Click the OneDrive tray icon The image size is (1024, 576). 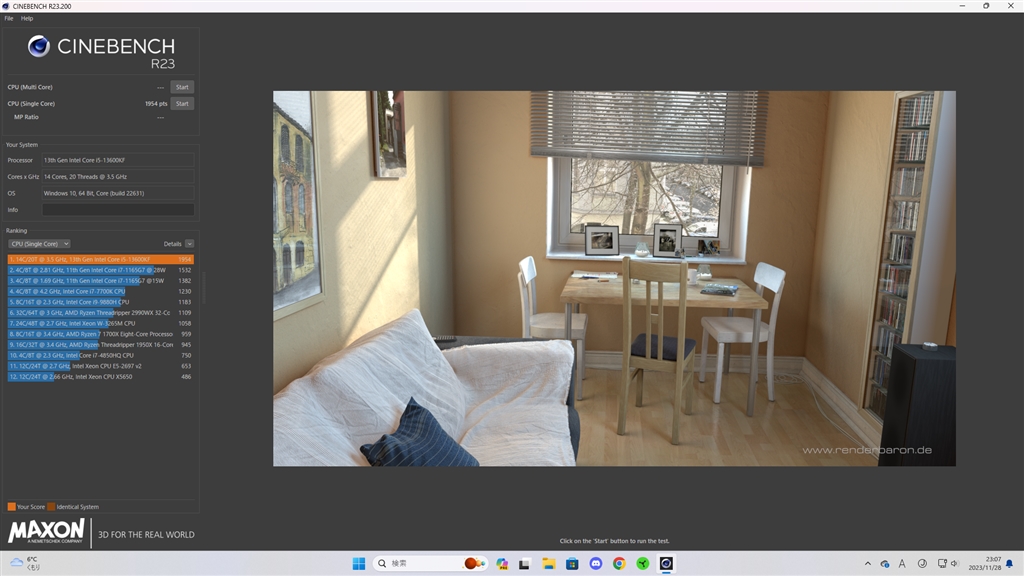click(885, 564)
